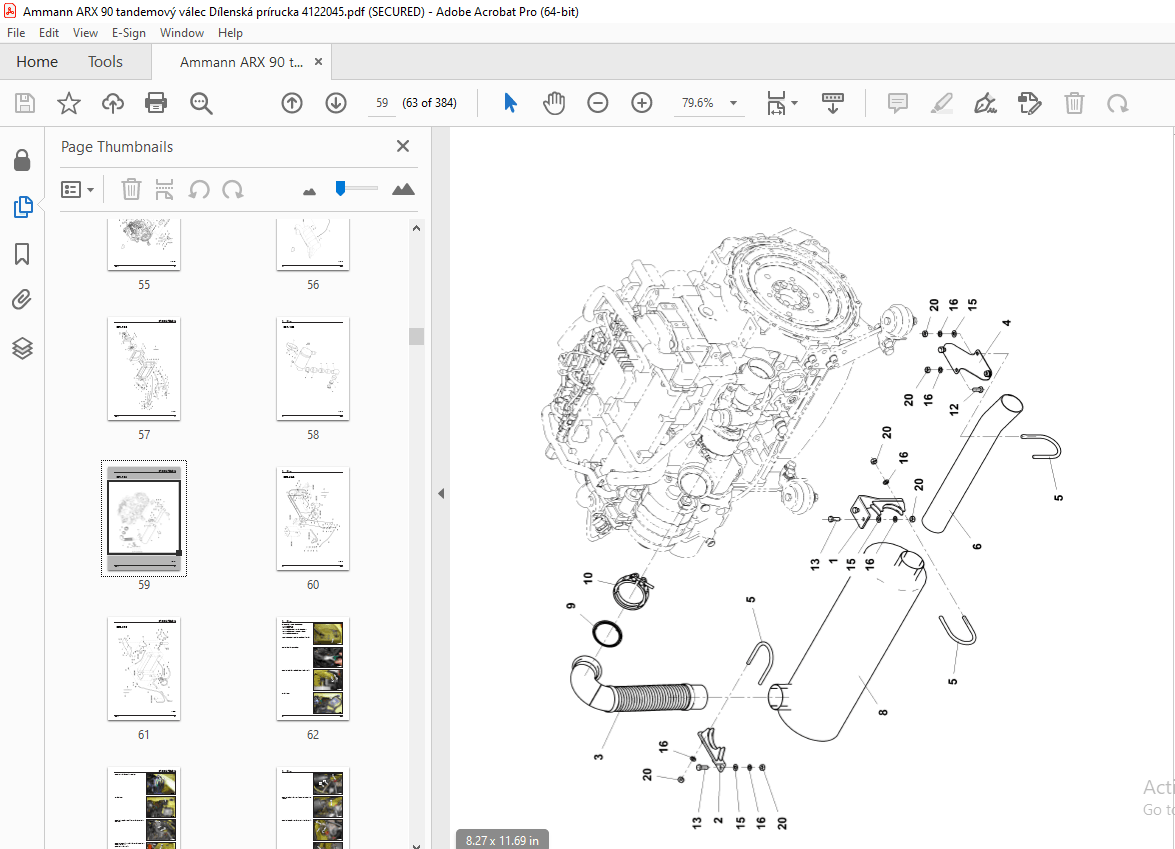Select page 60 thumbnail
This screenshot has height=849, width=1175.
click(x=312, y=519)
